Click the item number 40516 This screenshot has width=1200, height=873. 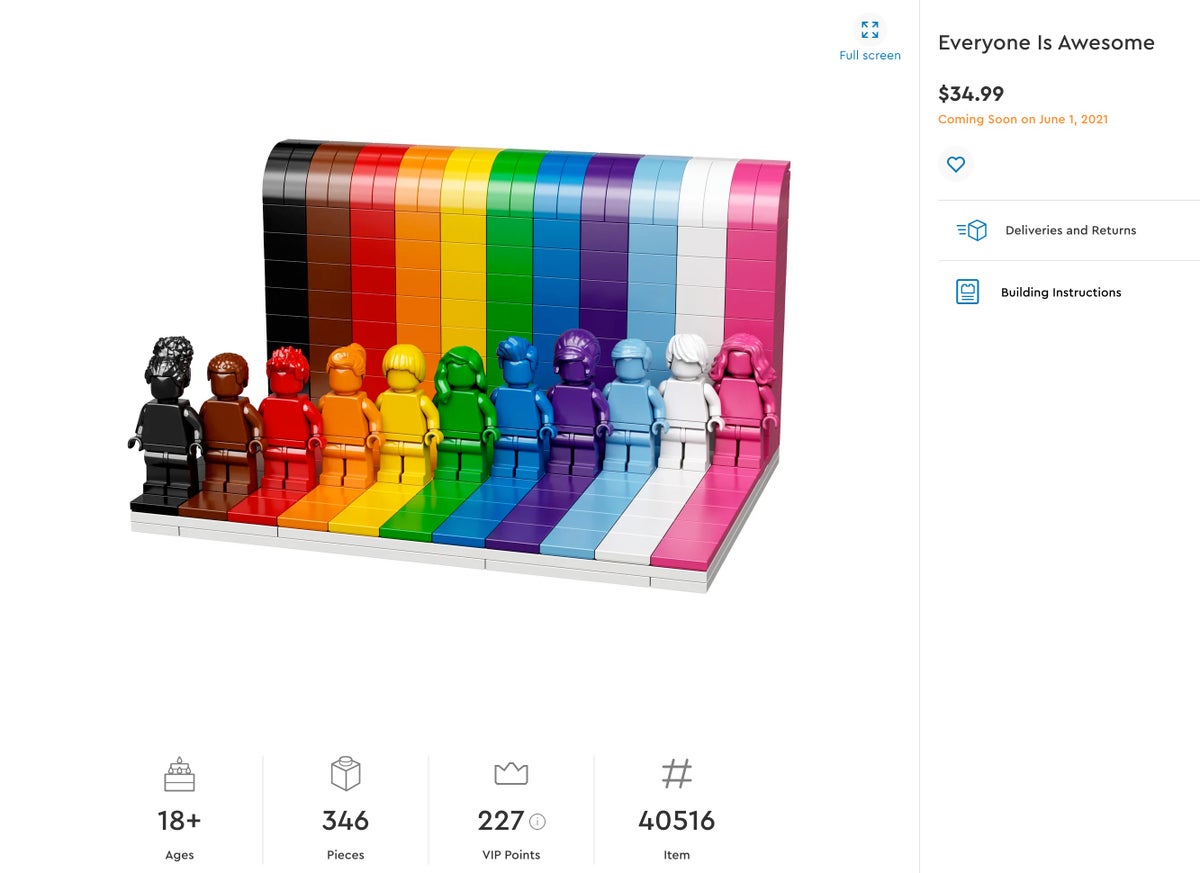(x=677, y=821)
